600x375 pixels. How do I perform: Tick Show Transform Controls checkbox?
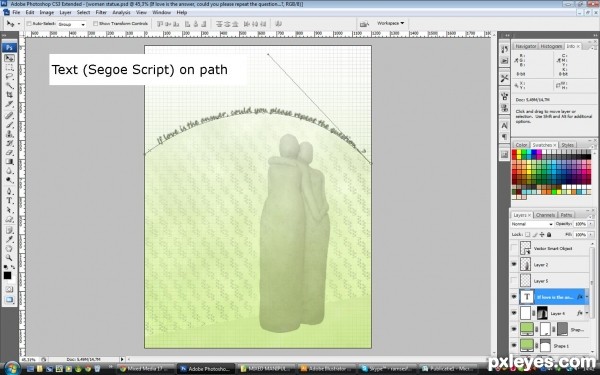point(95,24)
